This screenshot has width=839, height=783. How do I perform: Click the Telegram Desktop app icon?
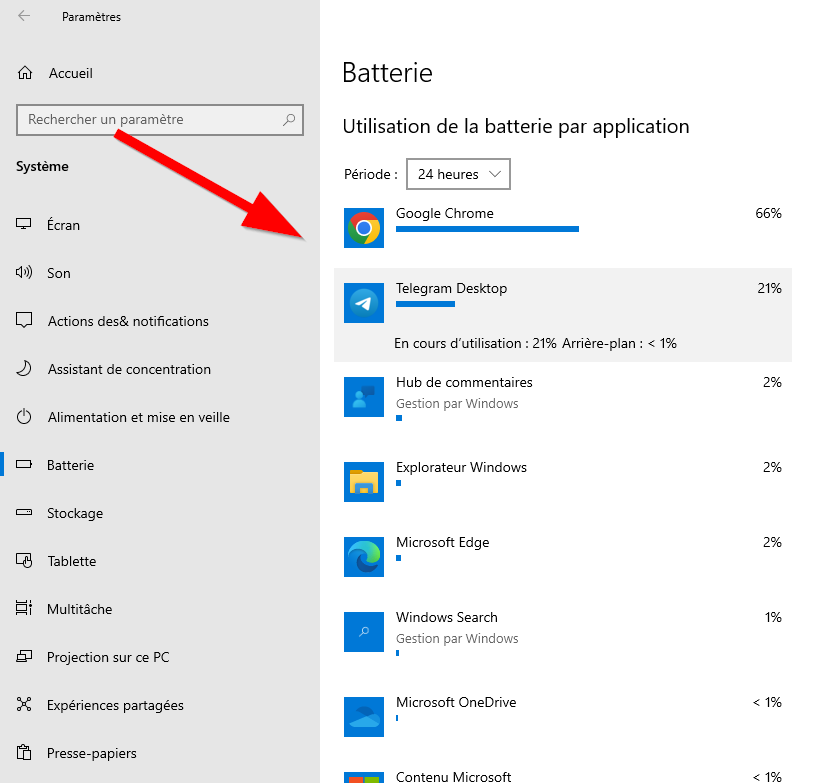click(x=364, y=303)
